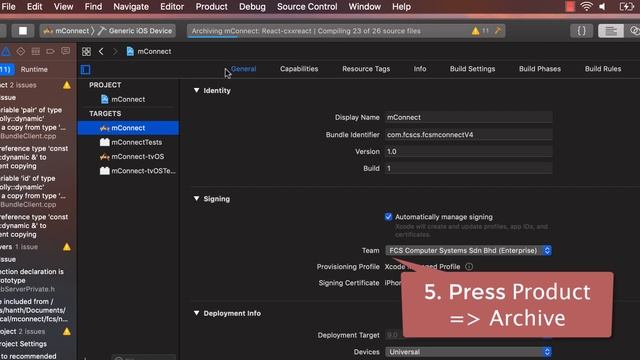Stop the running archive build
The width and height of the screenshot is (640, 360).
(x=23, y=31)
